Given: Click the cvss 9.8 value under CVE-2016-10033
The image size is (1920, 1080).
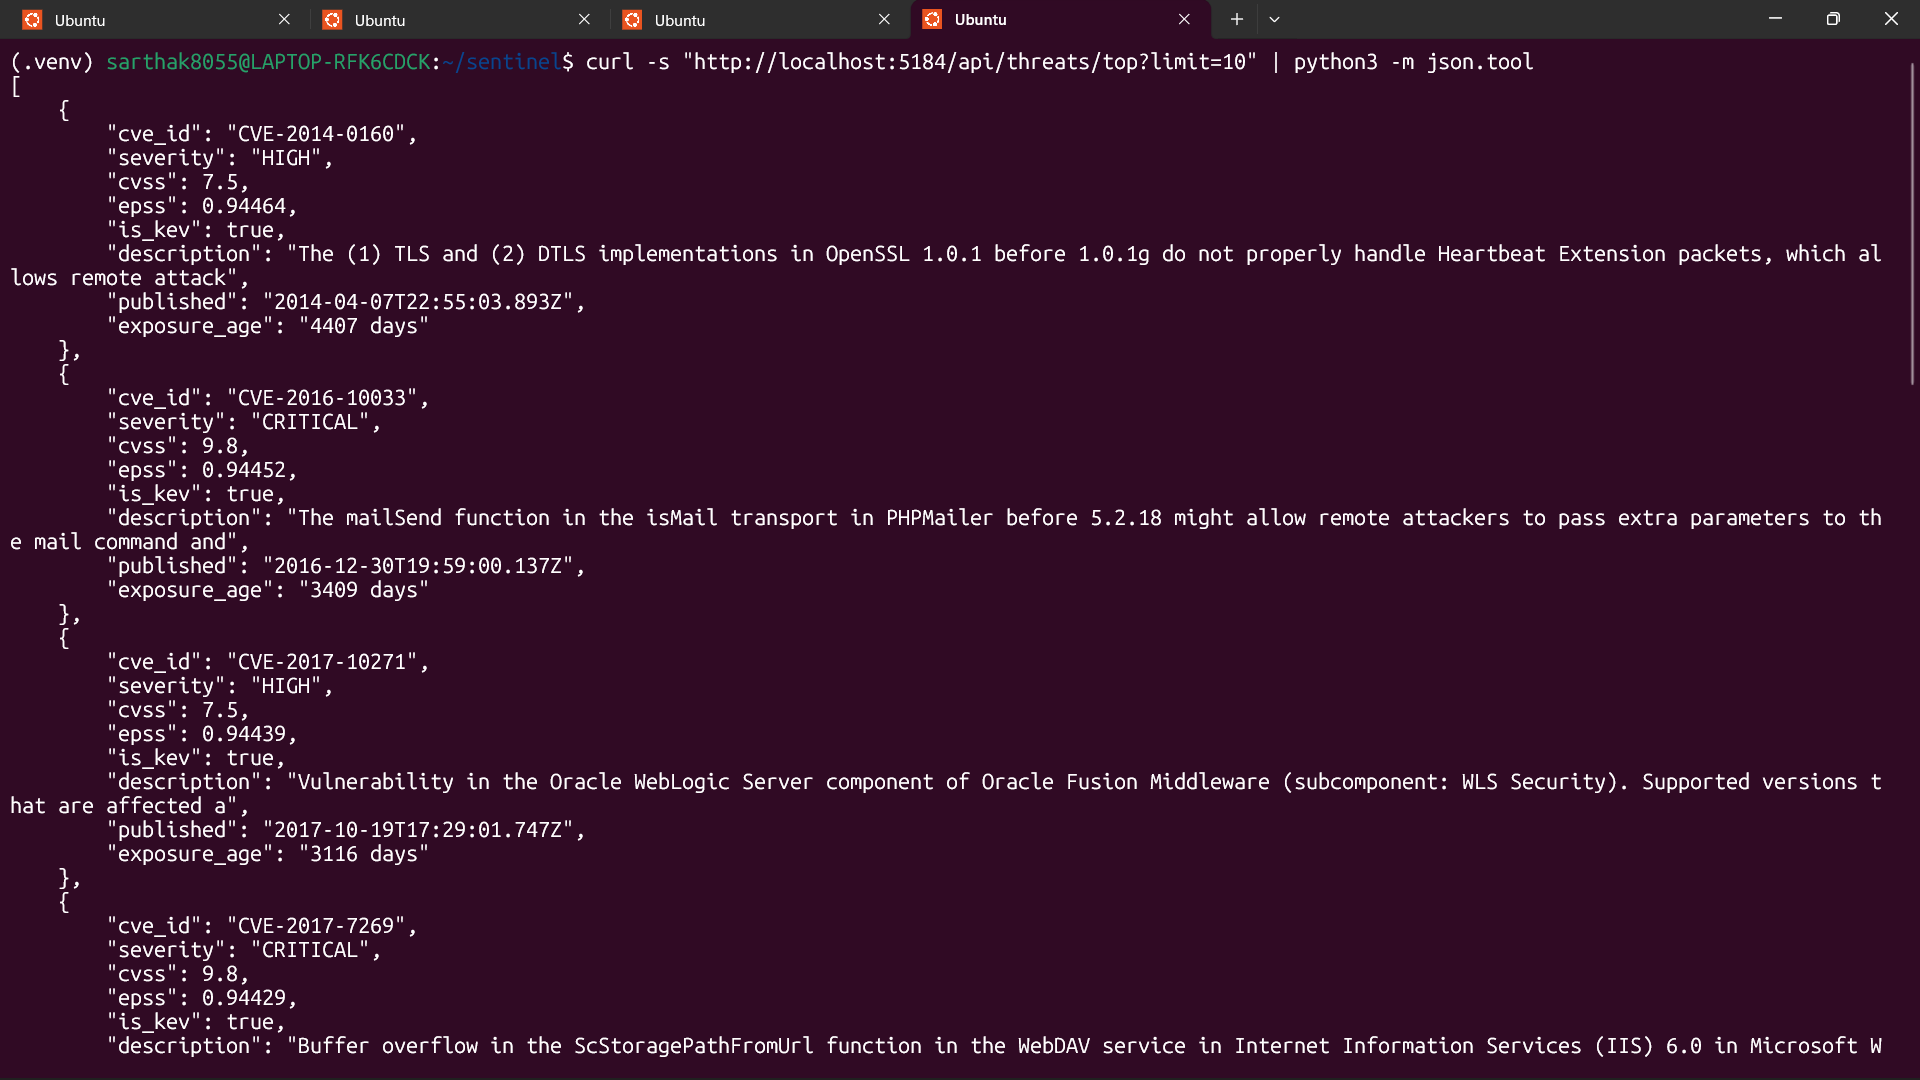Looking at the screenshot, I should pyautogui.click(x=220, y=446).
